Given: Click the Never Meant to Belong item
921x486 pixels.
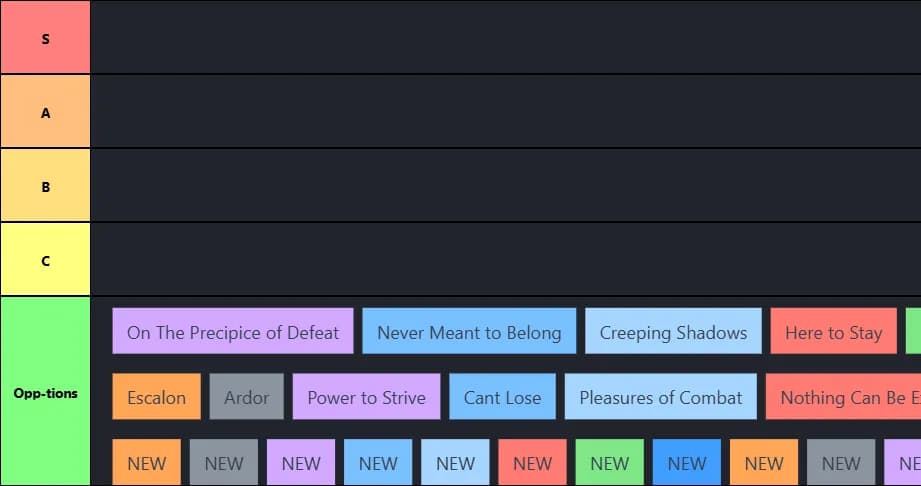Looking at the screenshot, I should pyautogui.click(x=469, y=332).
